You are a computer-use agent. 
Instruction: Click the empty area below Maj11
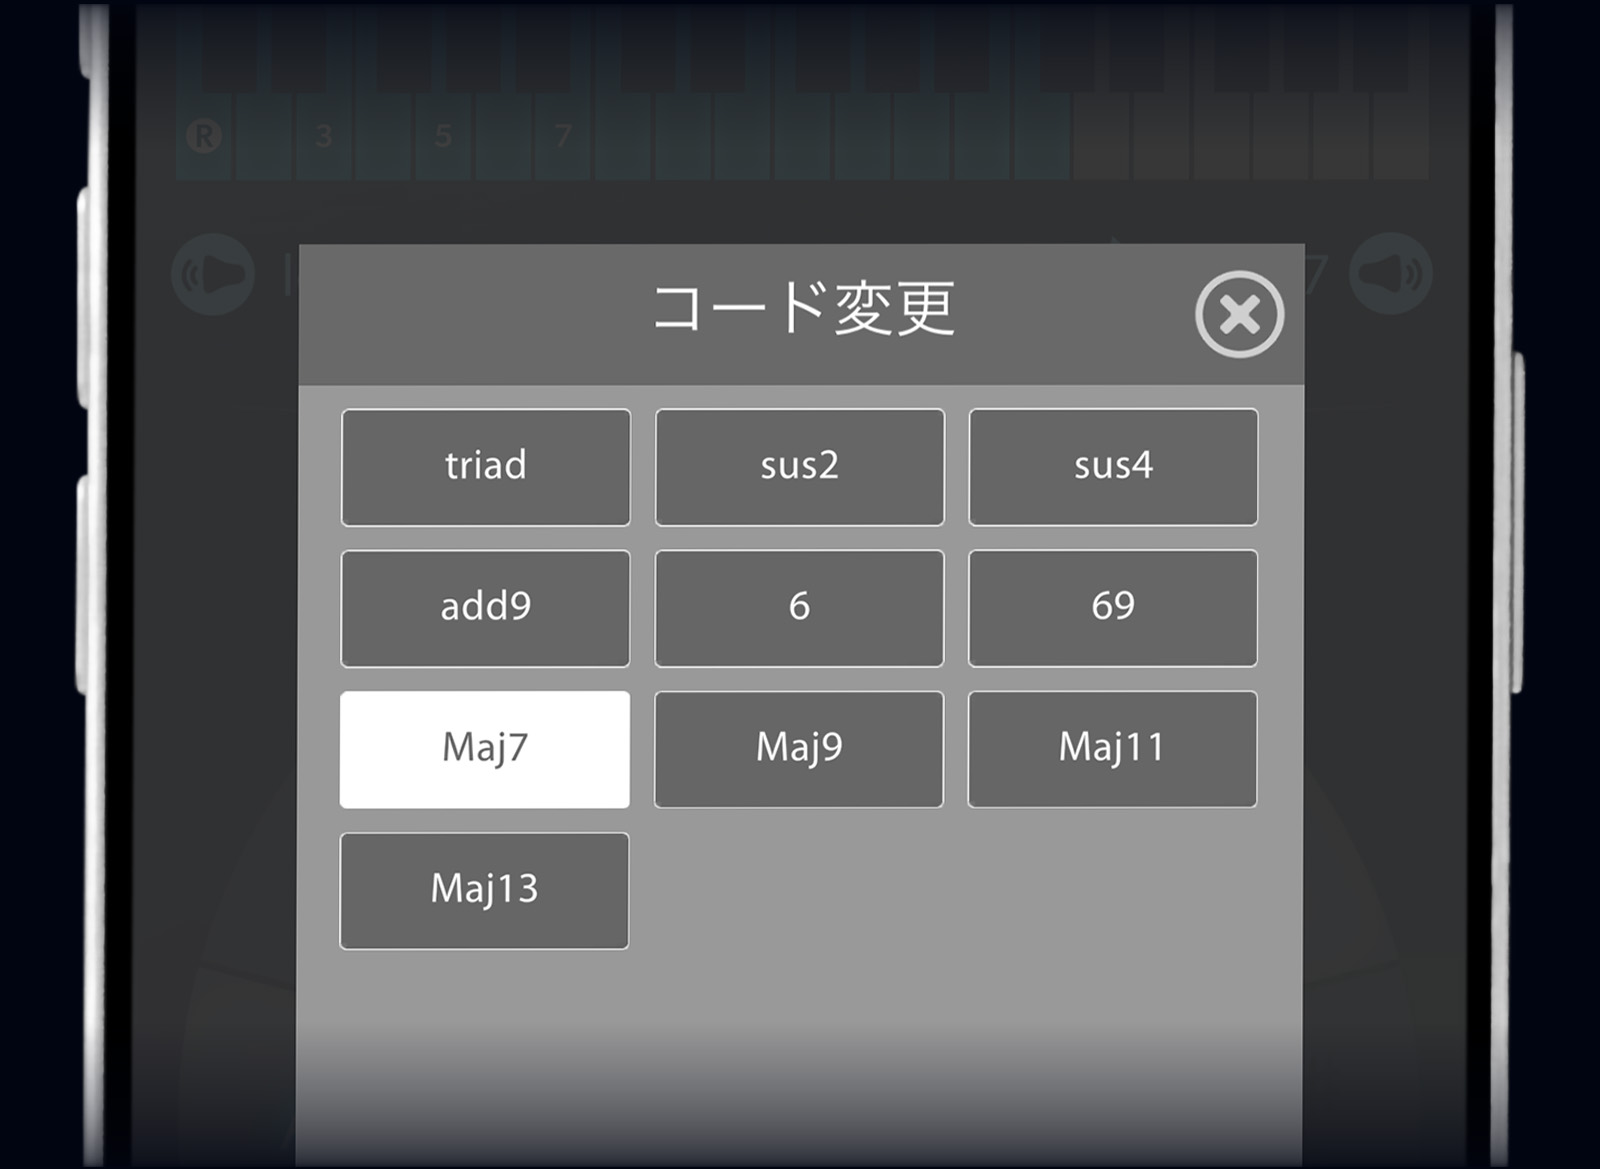(x=1112, y=890)
